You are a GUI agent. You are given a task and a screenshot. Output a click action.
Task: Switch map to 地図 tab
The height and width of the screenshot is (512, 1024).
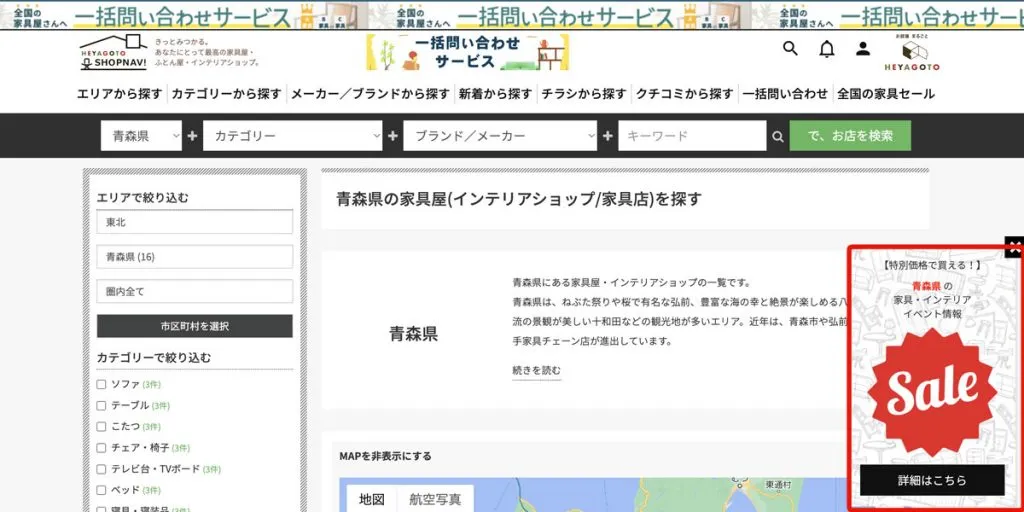point(372,500)
